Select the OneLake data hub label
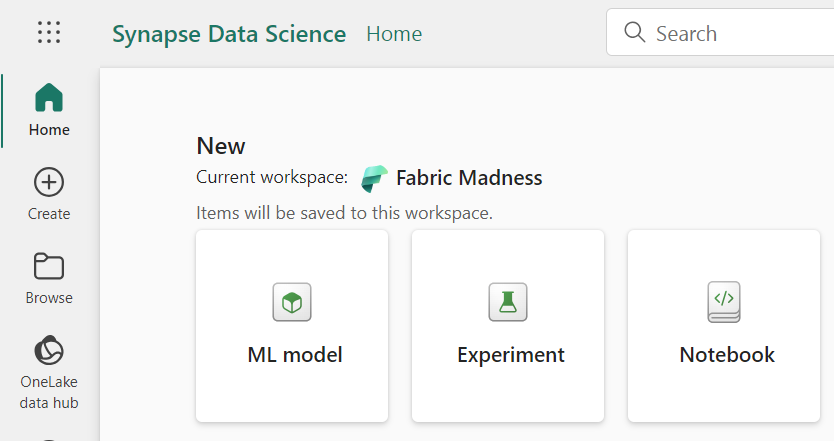This screenshot has height=441, width=834. pos(49,392)
